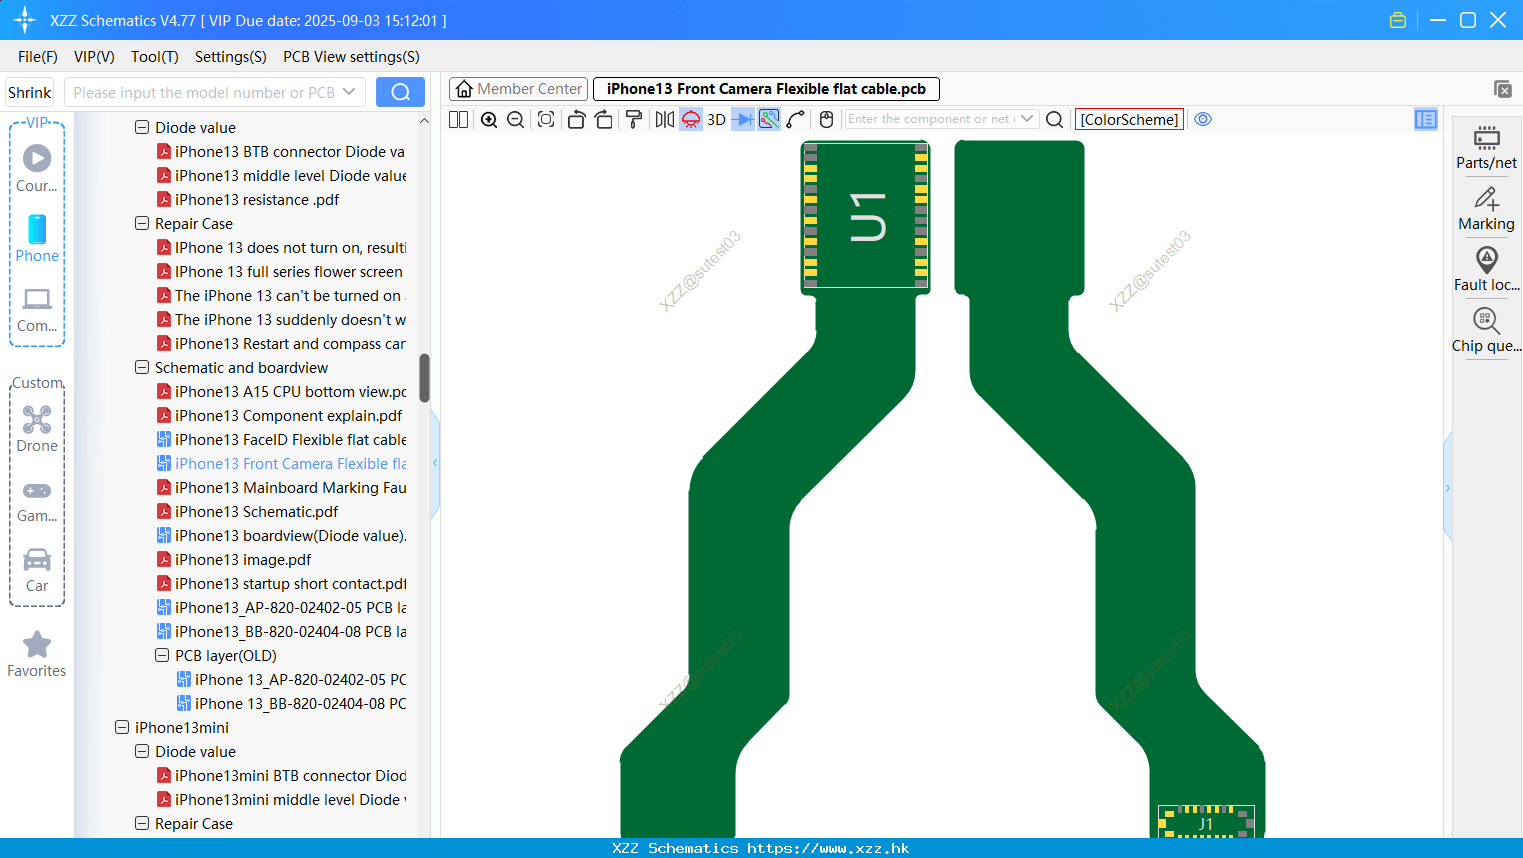
Task: Switch to 3D view
Action: tap(716, 119)
